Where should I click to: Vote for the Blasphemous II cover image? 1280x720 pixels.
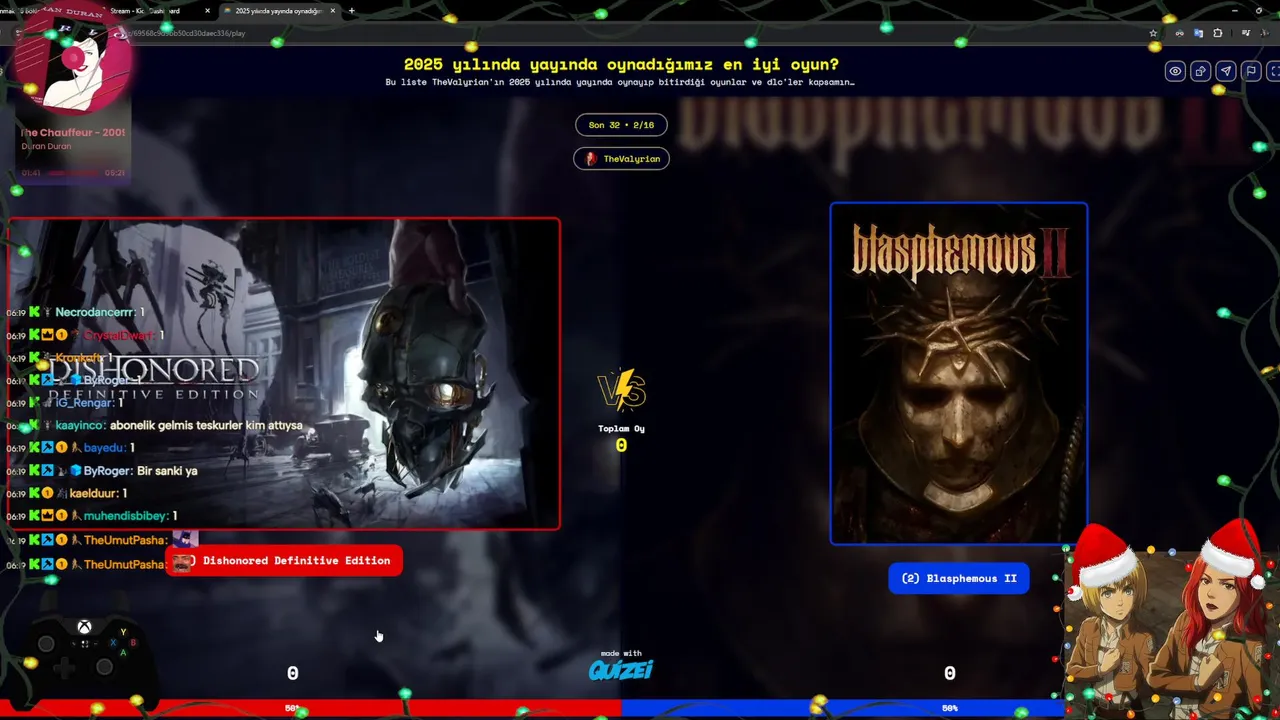pyautogui.click(x=958, y=373)
